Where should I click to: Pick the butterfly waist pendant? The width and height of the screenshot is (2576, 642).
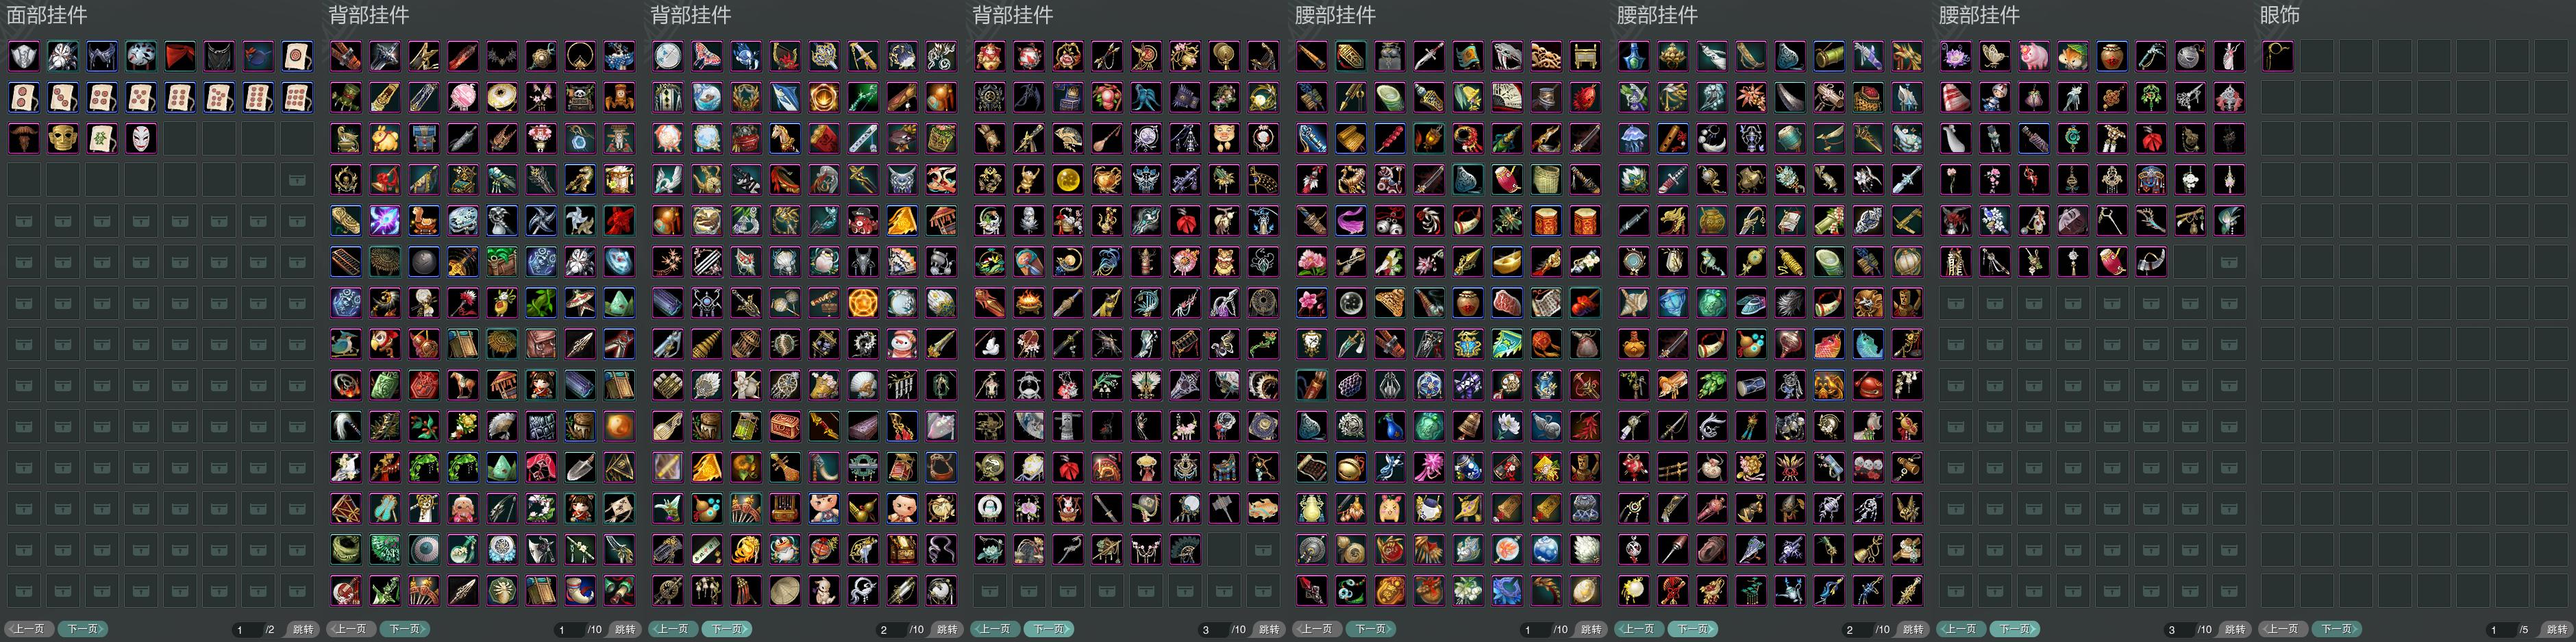1995,56
